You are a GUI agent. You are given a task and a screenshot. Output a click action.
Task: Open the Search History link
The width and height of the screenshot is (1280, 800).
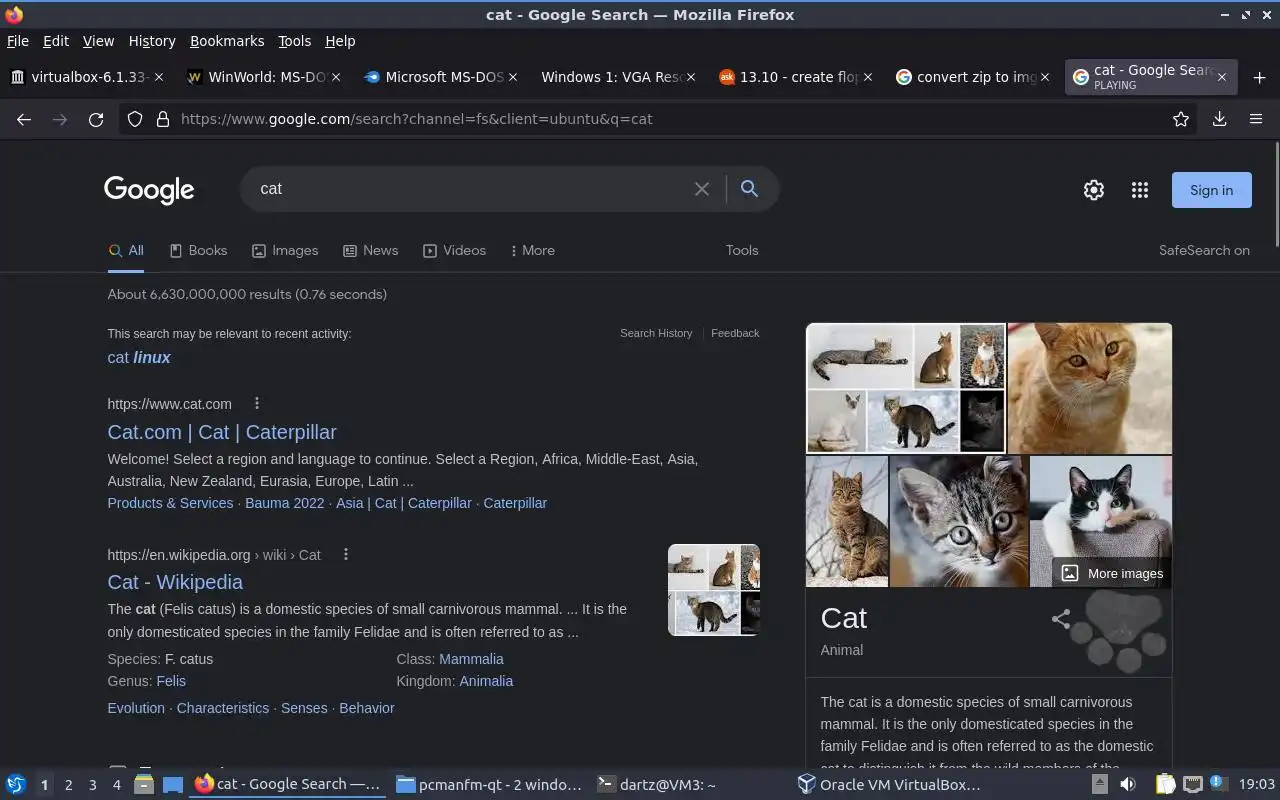[x=656, y=333]
